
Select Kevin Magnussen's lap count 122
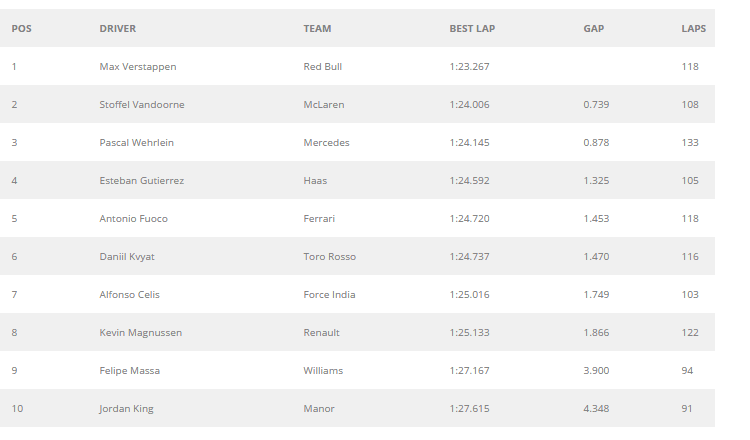pyautogui.click(x=689, y=333)
